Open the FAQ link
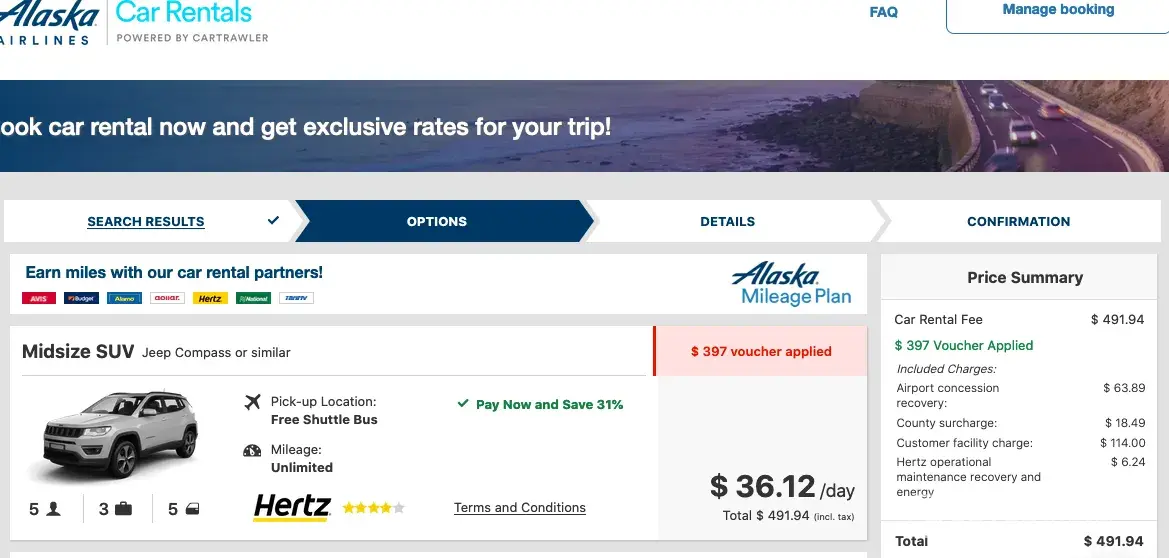This screenshot has height=558, width=1169. pyautogui.click(x=884, y=12)
